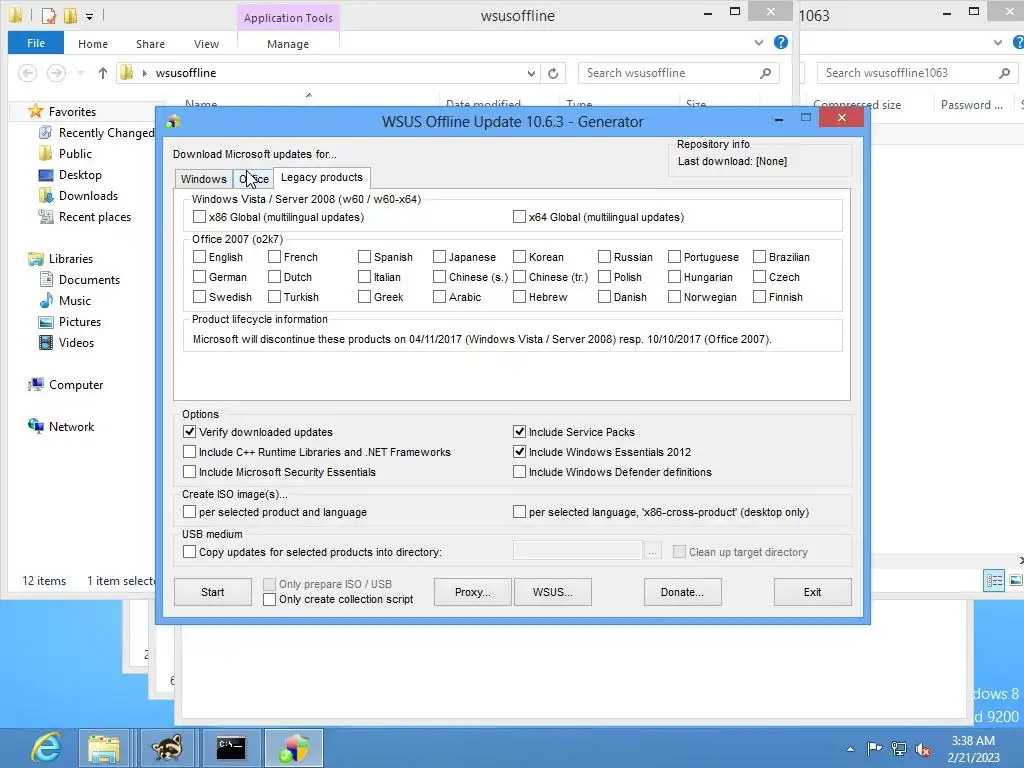Click the muted volume tray icon
This screenshot has height=768, width=1024.
923,748
